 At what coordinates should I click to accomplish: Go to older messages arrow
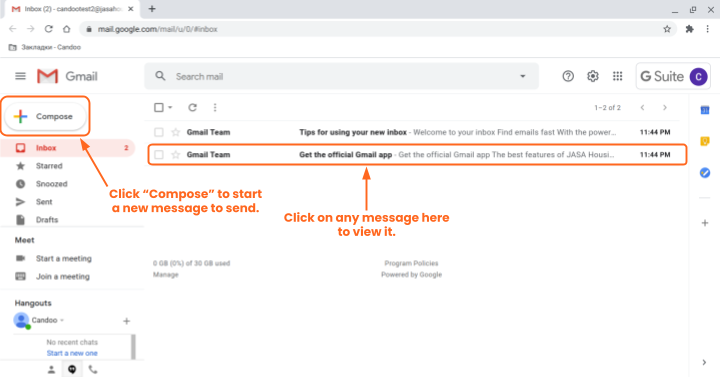point(664,107)
